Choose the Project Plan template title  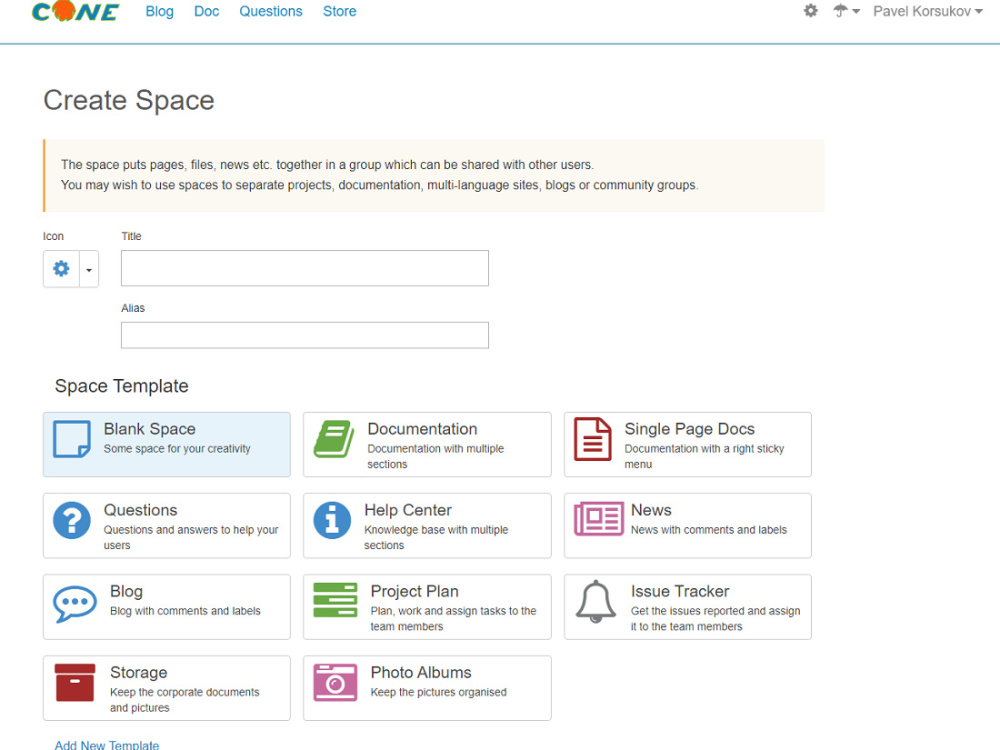pos(415,591)
